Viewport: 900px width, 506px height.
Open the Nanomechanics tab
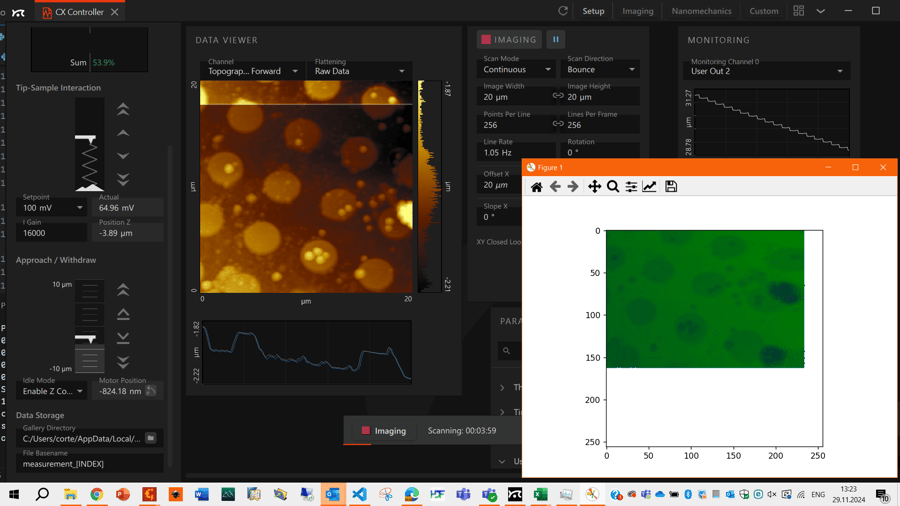(x=701, y=11)
